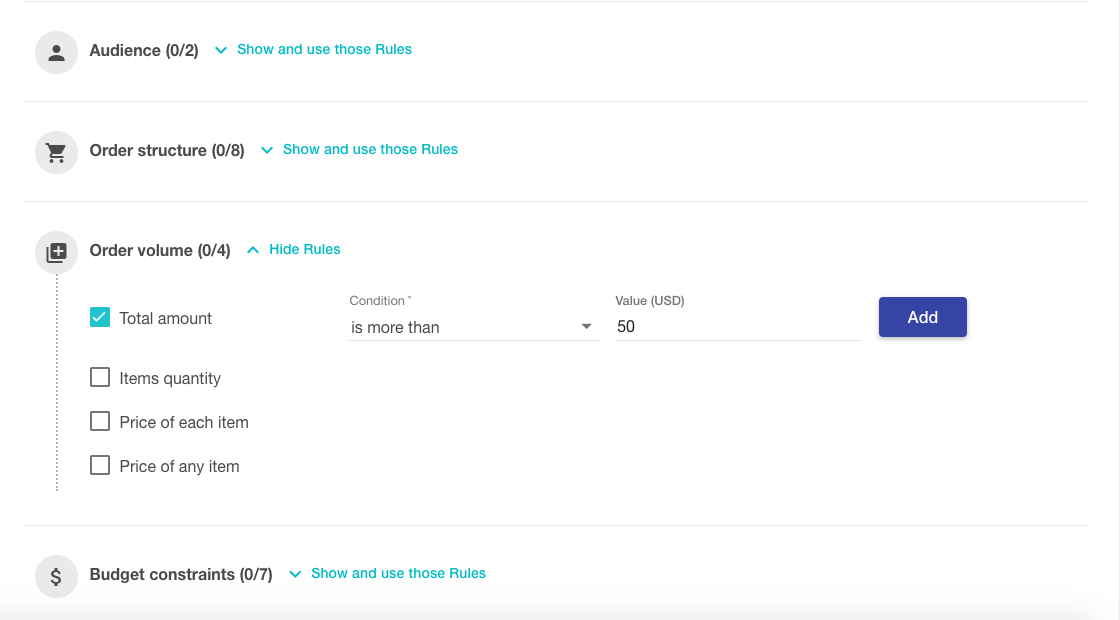Expand Audience rules via chevron arrow
The width and height of the screenshot is (1120, 620).
point(221,50)
